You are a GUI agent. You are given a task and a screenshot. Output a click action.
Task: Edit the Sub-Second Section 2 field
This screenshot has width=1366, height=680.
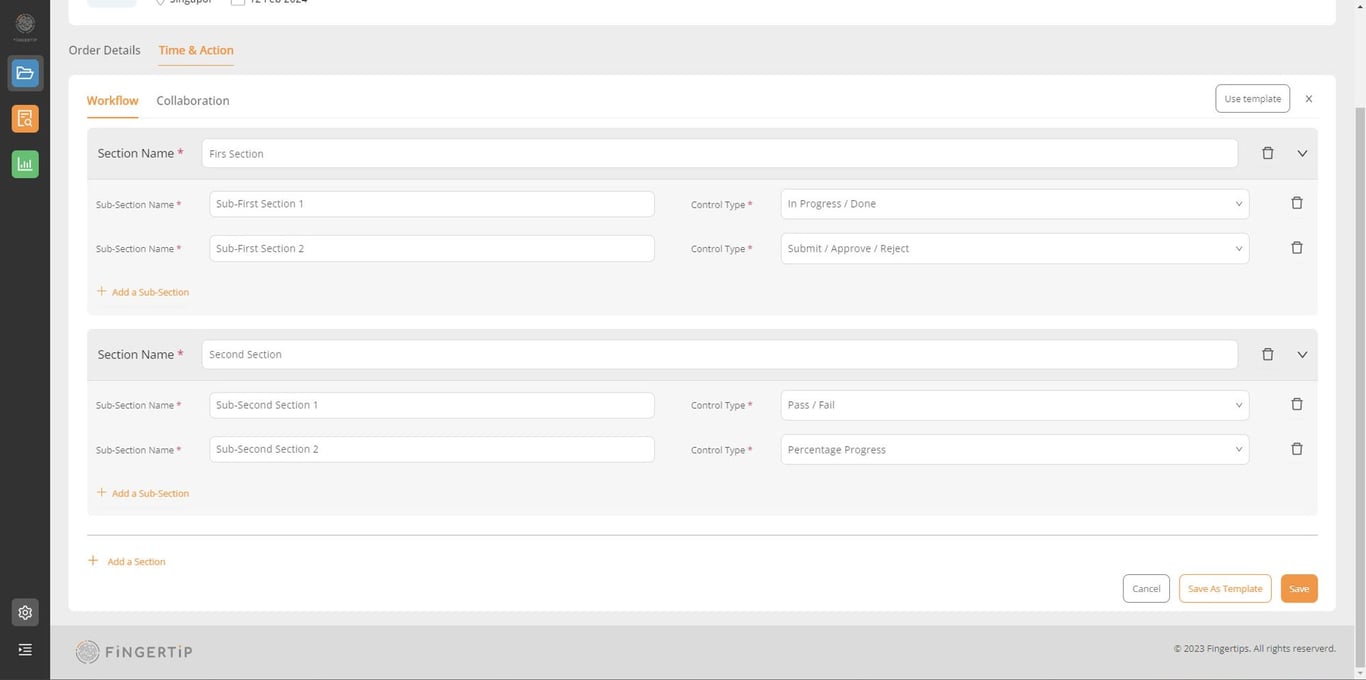(432, 450)
